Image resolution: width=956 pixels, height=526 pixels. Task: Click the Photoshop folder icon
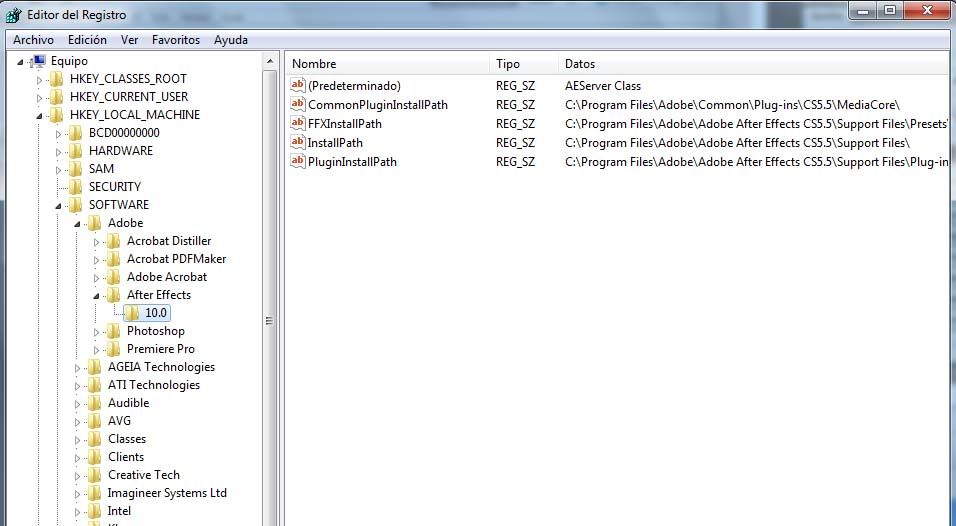pos(113,331)
